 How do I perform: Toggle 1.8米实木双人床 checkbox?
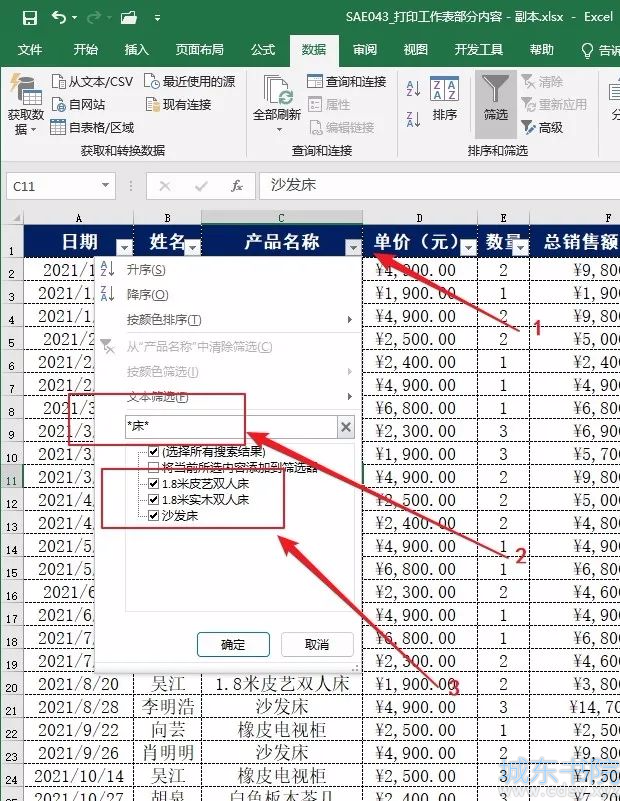tap(153, 499)
